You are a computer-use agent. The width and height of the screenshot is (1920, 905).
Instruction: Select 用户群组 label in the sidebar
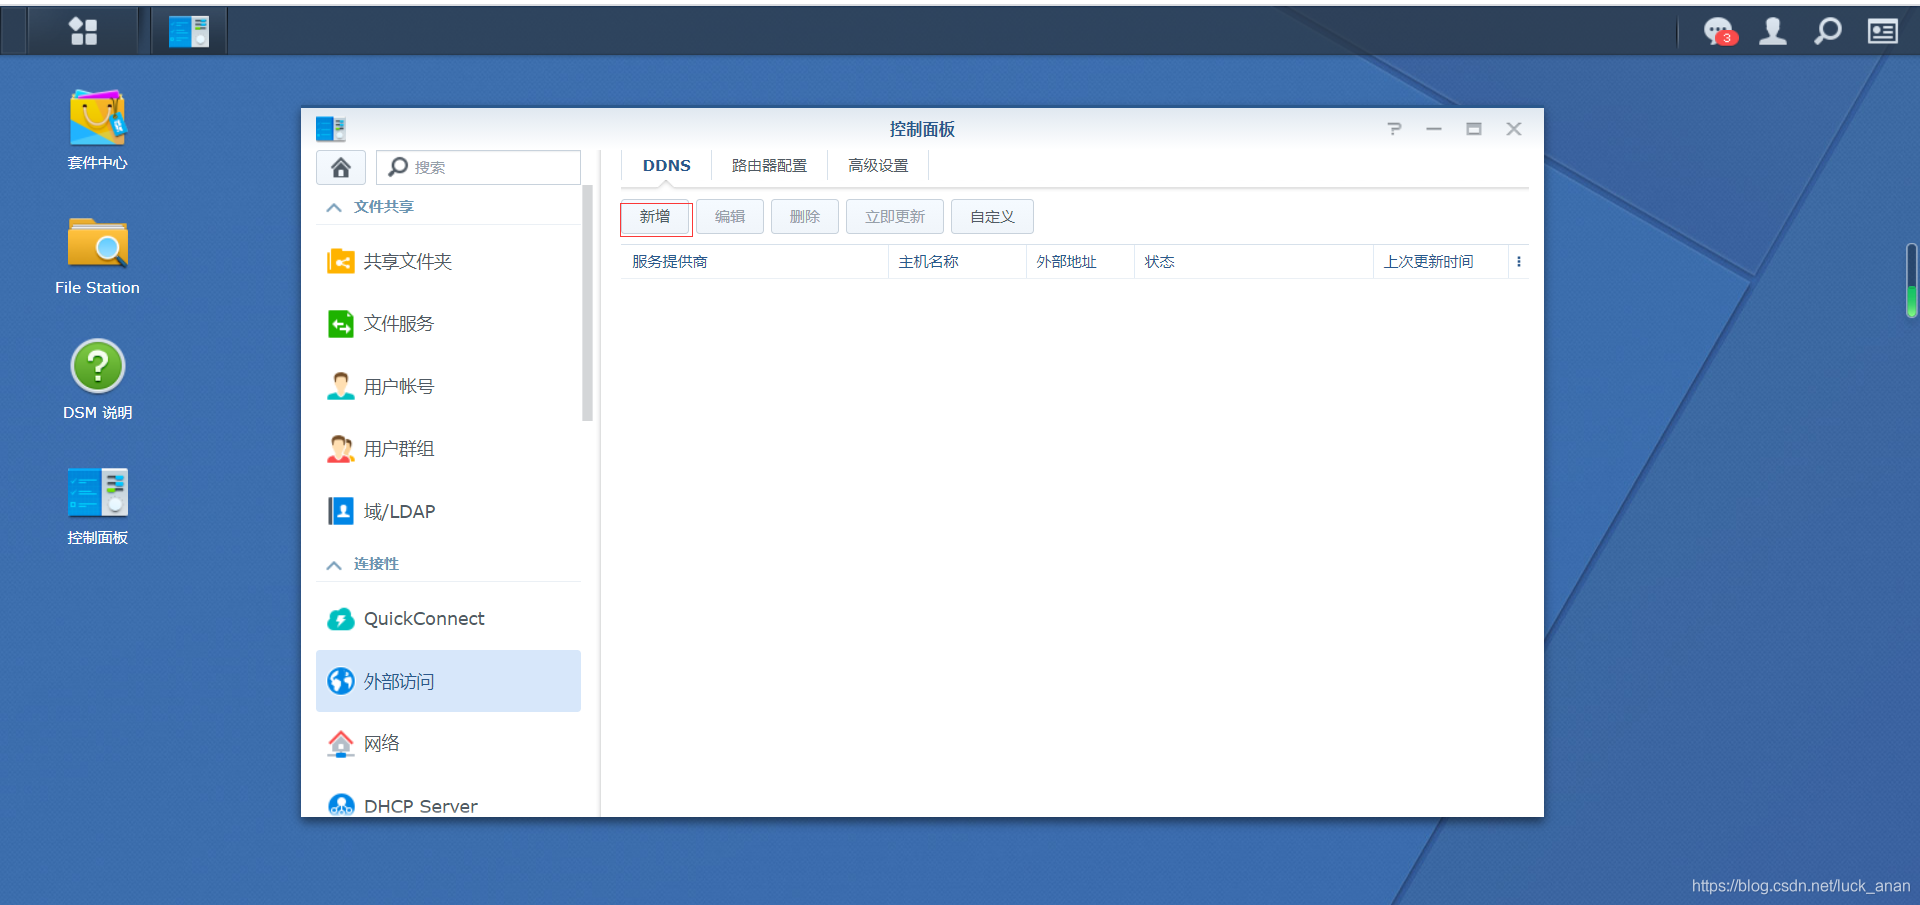[399, 449]
